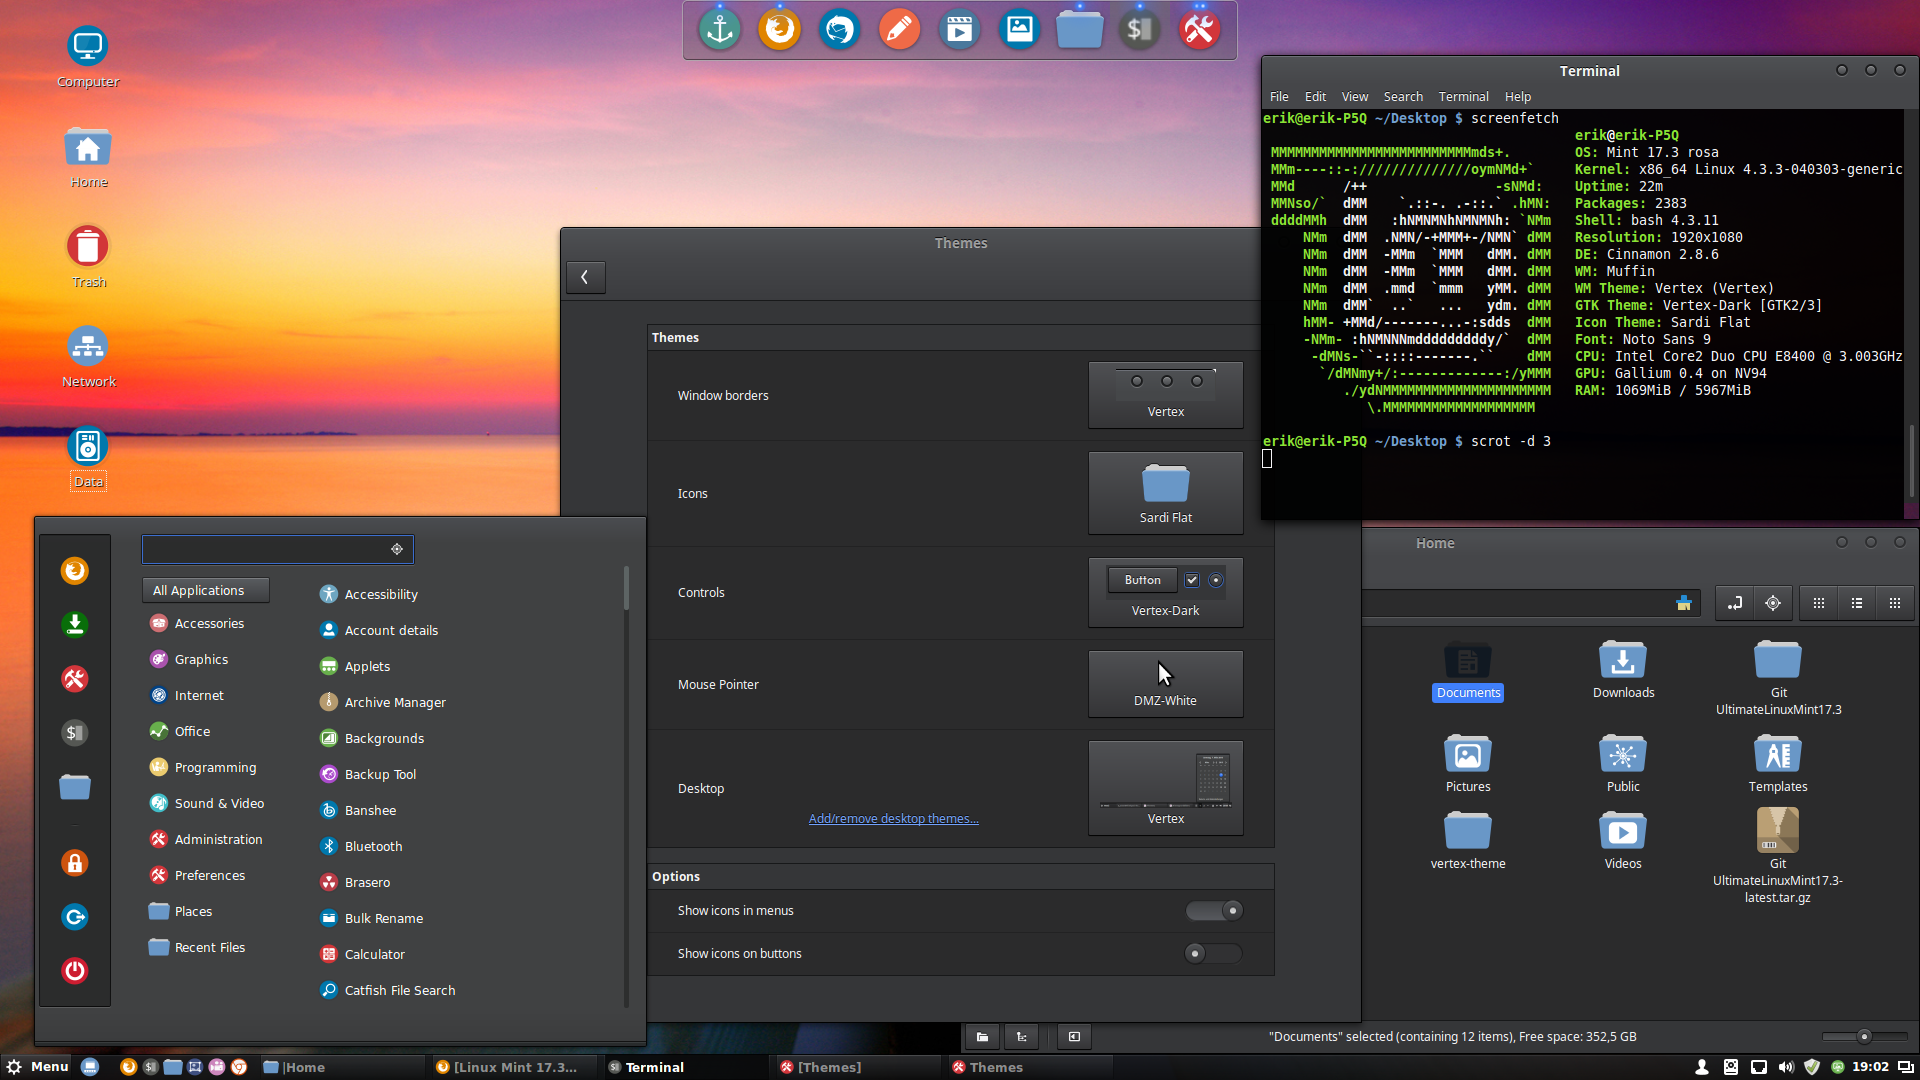The width and height of the screenshot is (1920, 1080).
Task: Click the blue Logout icon in menu
Action: 75,917
